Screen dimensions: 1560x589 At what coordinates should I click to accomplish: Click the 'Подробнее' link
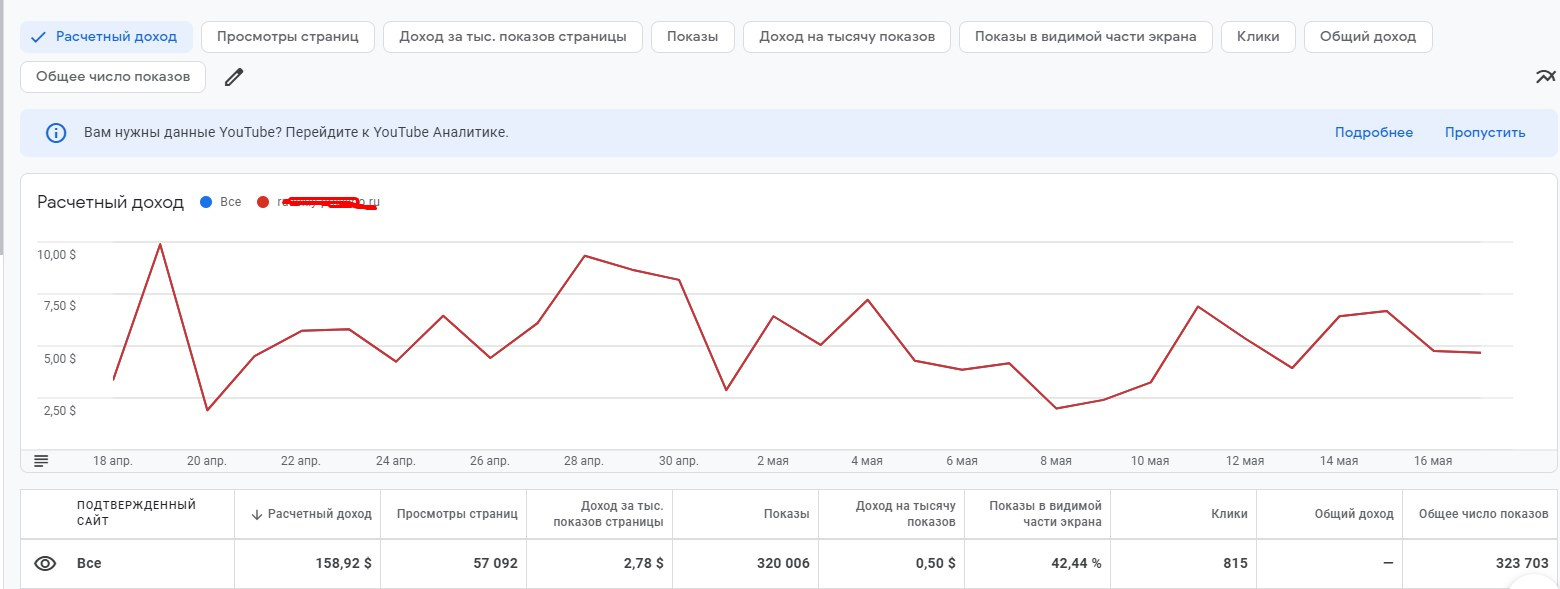1373,133
